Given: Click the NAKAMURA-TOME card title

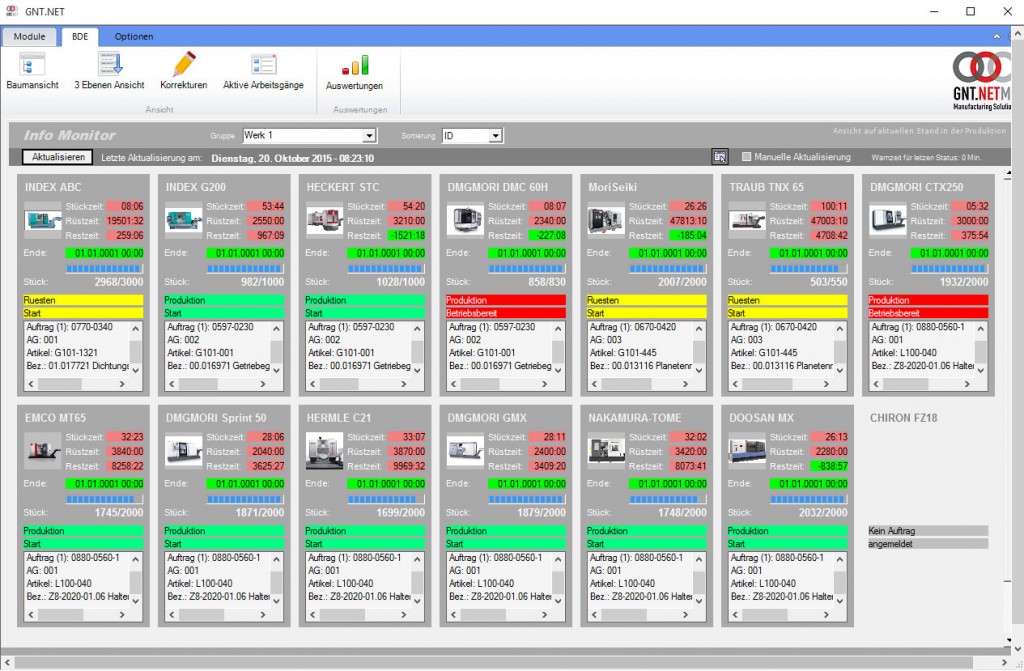Looking at the screenshot, I should [634, 418].
